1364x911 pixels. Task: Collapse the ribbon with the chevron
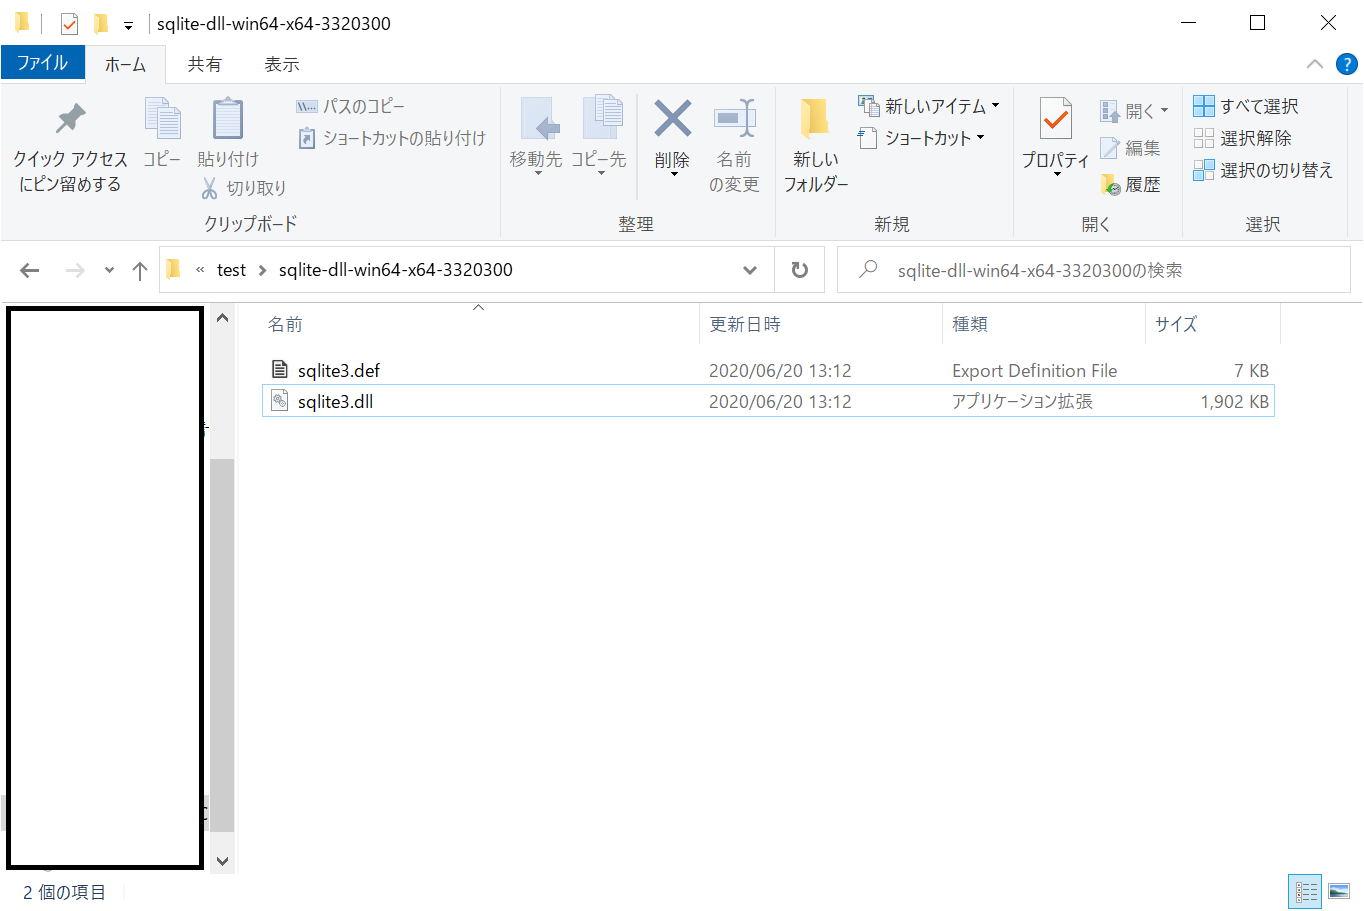1315,64
